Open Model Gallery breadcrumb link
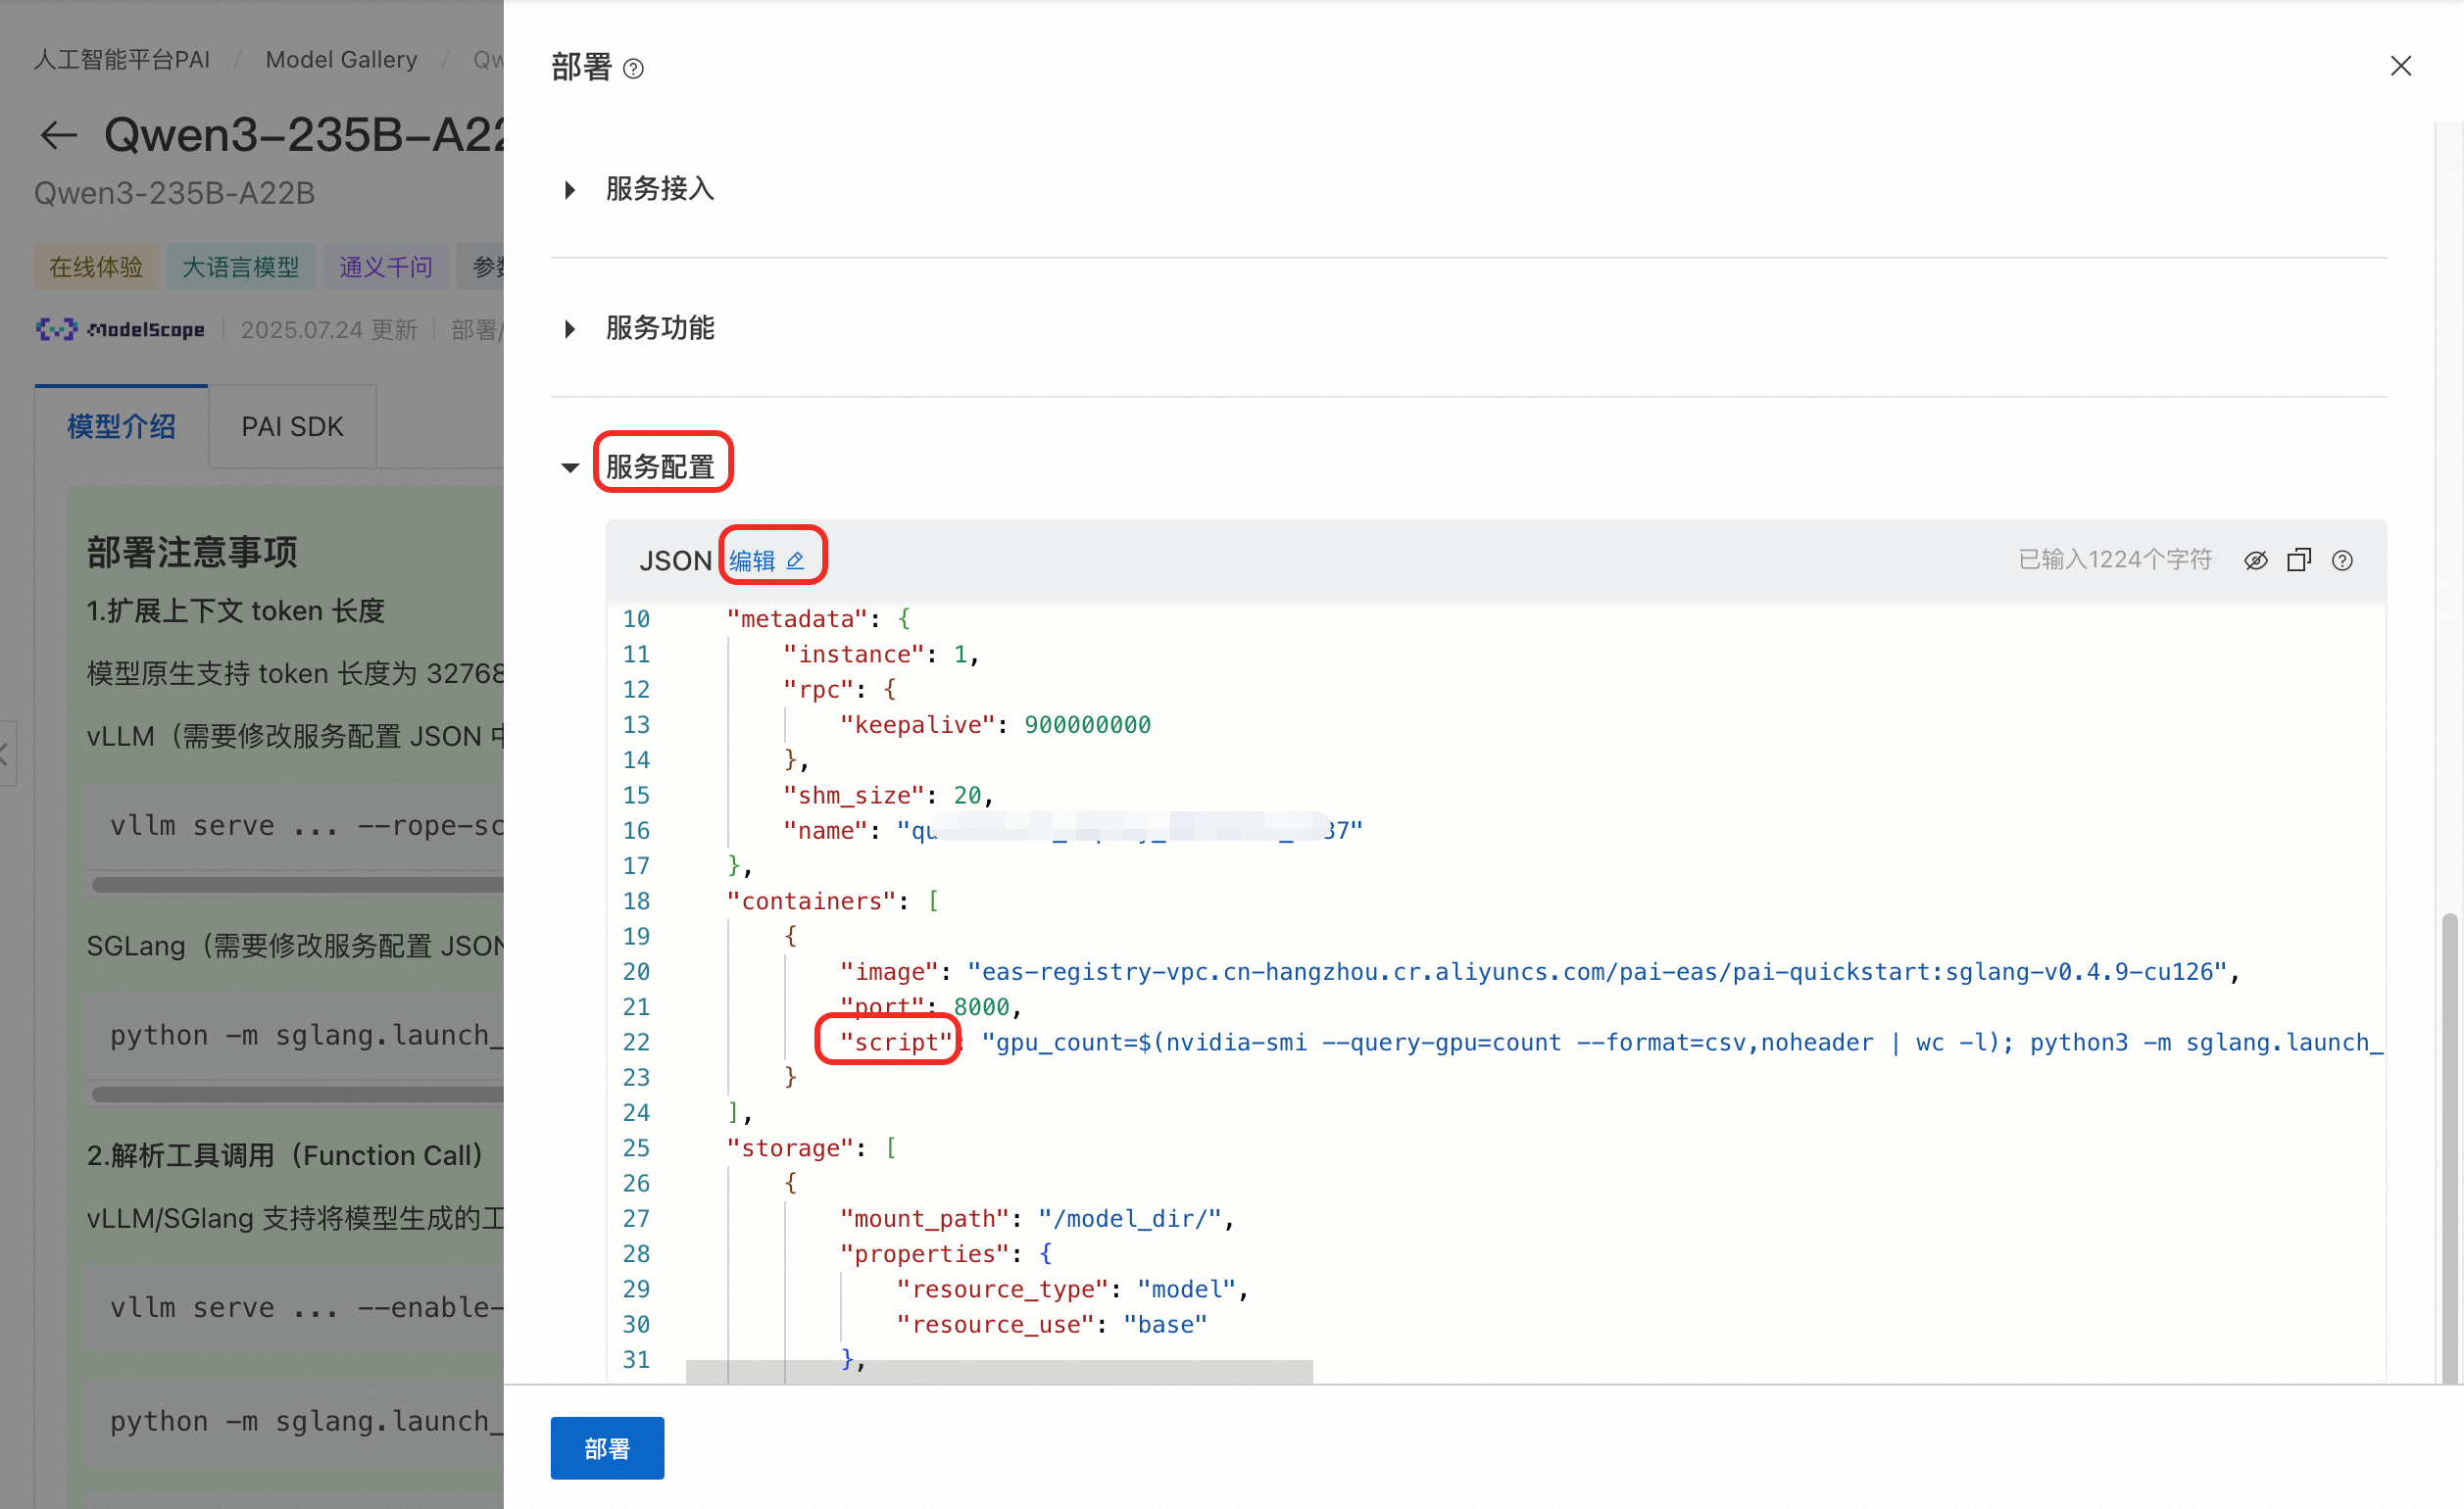Image resolution: width=2464 pixels, height=1509 pixels. coord(341,60)
